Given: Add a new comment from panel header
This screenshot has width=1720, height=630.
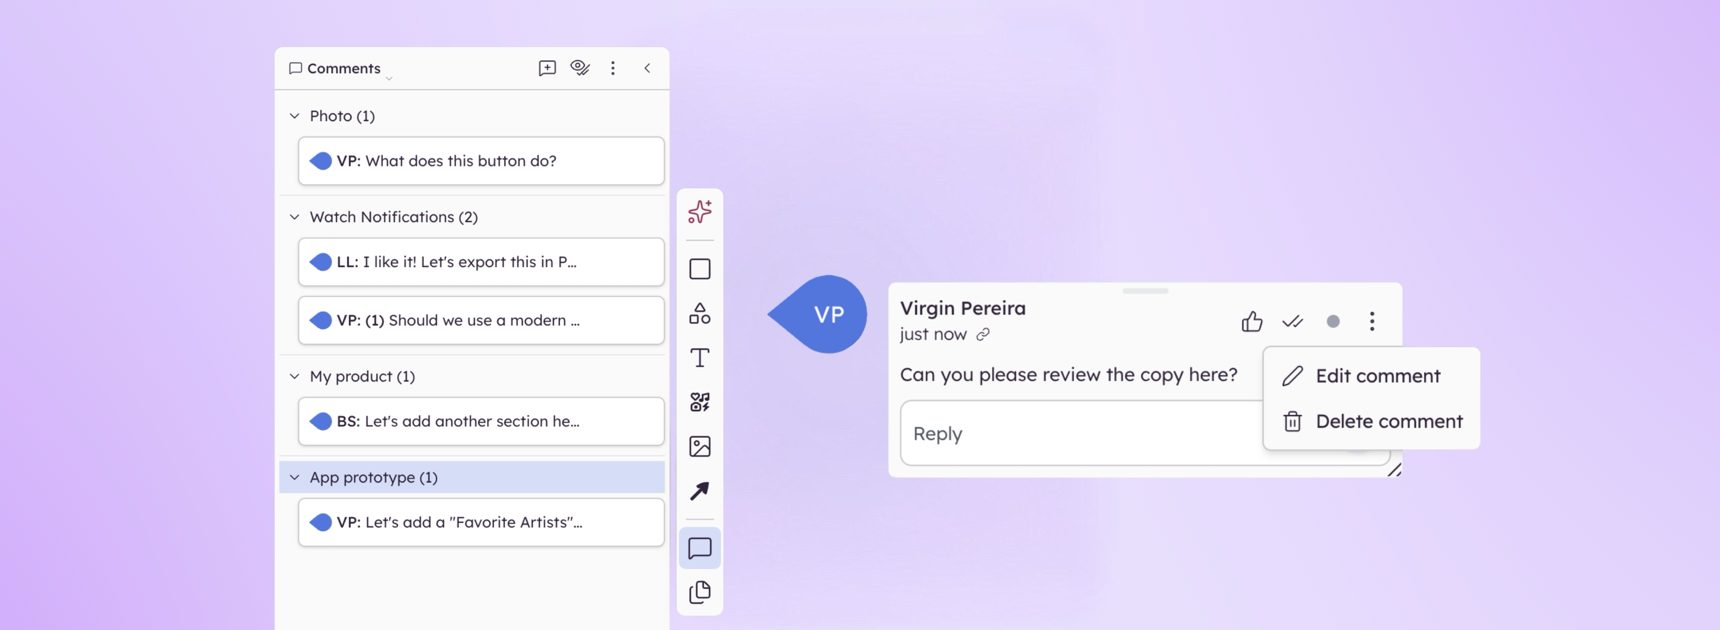Looking at the screenshot, I should pyautogui.click(x=547, y=68).
